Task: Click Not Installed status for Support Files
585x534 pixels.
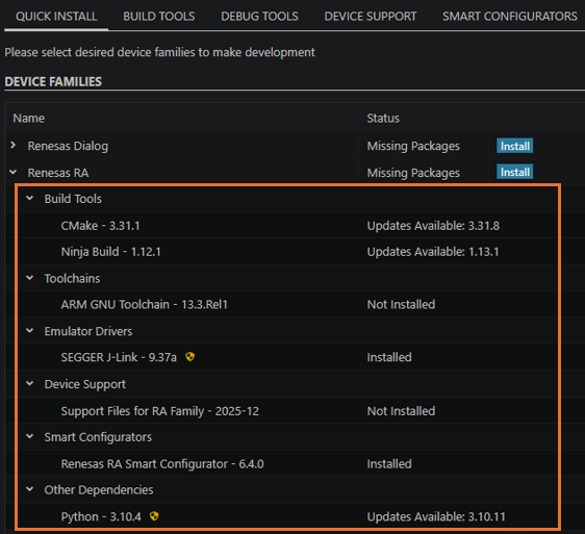Action: 401,411
